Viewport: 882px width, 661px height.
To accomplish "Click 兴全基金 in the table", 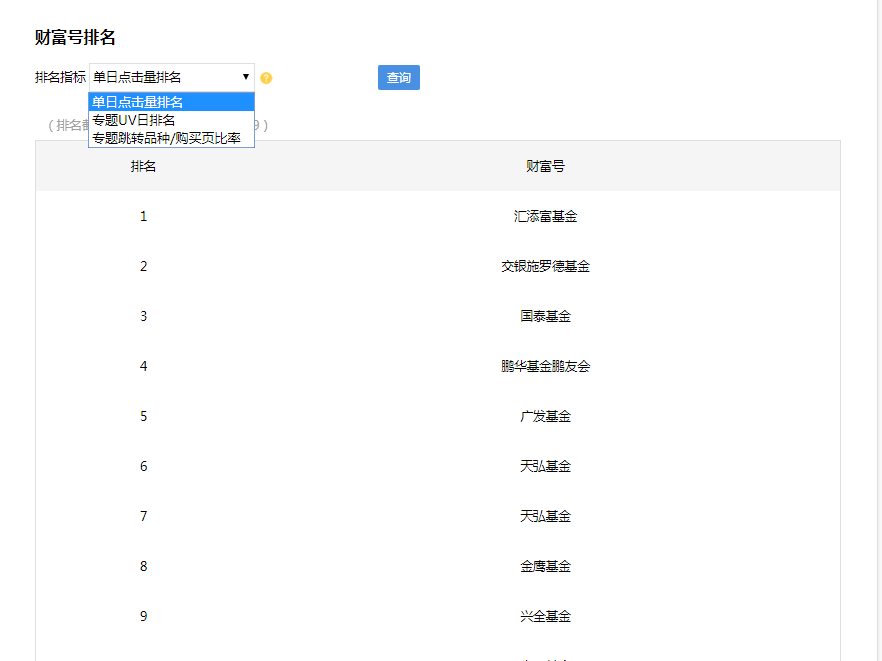I will click(x=545, y=617).
